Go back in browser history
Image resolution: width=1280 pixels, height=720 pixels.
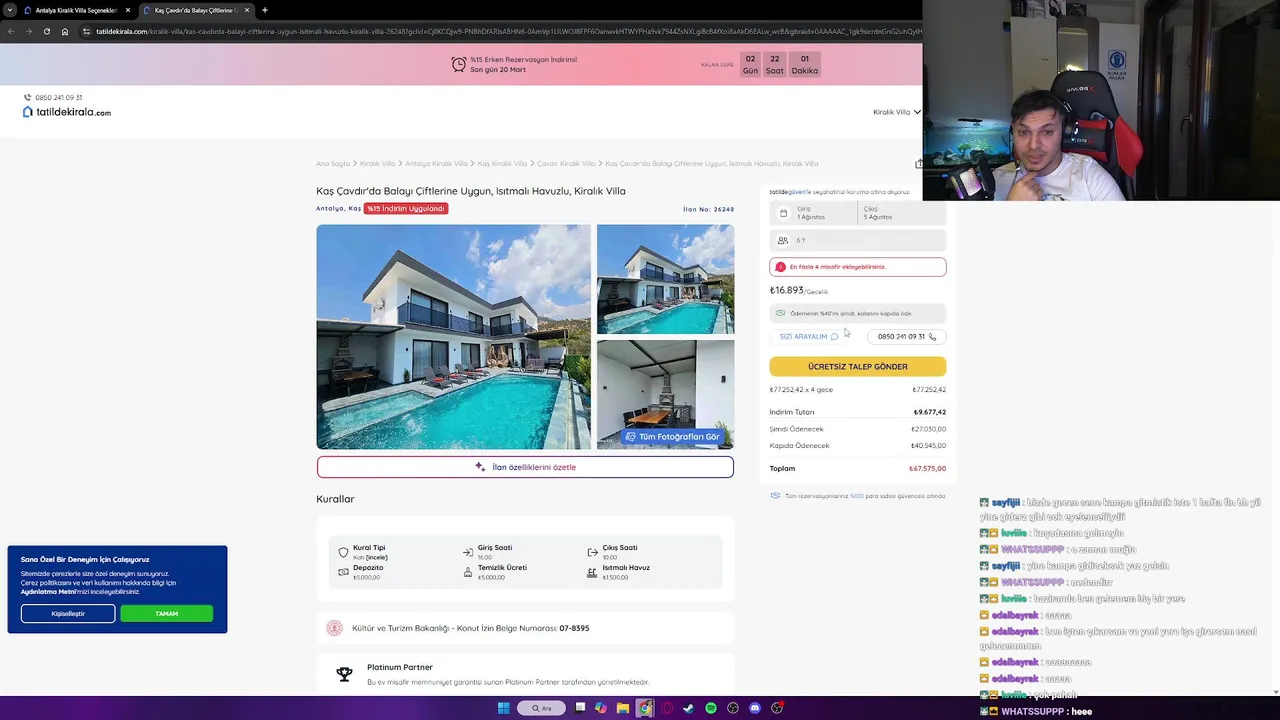11,31
